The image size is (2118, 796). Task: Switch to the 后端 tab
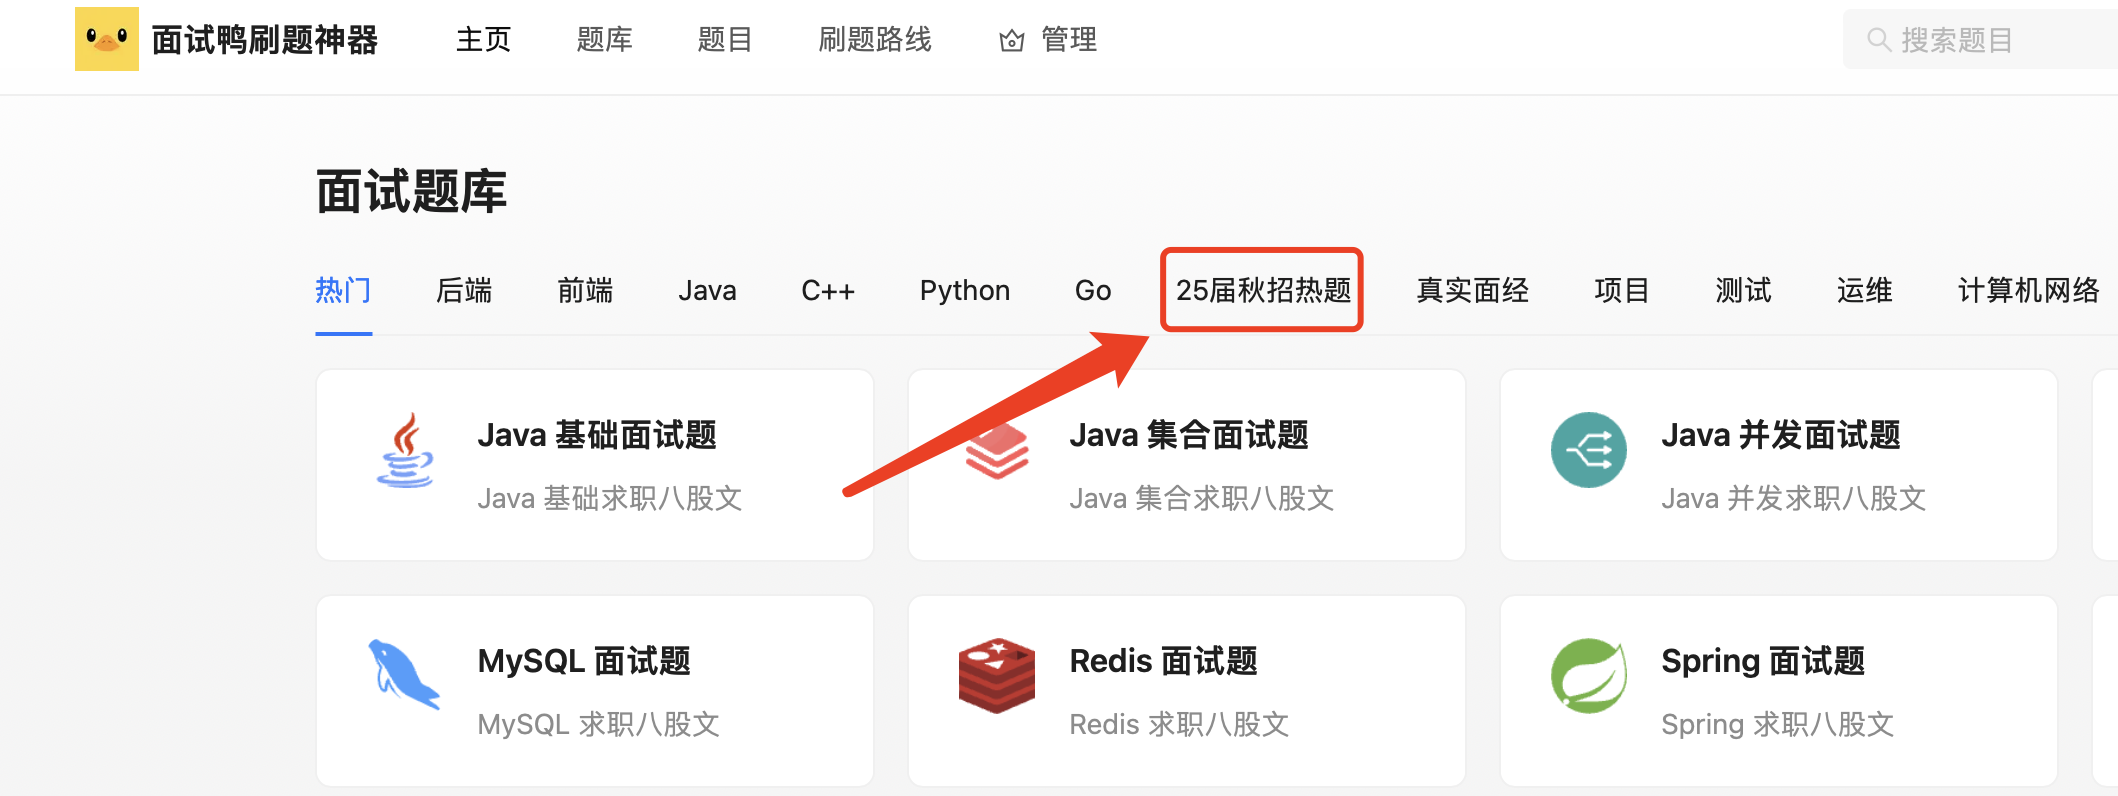(x=465, y=290)
